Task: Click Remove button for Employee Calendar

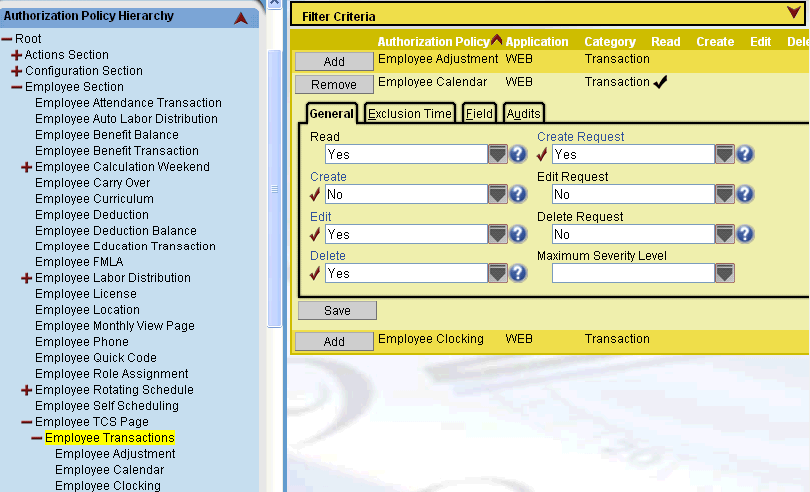Action: click(333, 85)
